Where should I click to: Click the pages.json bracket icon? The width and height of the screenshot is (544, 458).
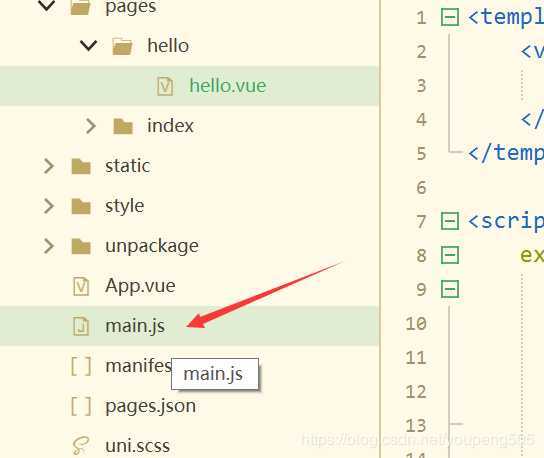coord(81,406)
